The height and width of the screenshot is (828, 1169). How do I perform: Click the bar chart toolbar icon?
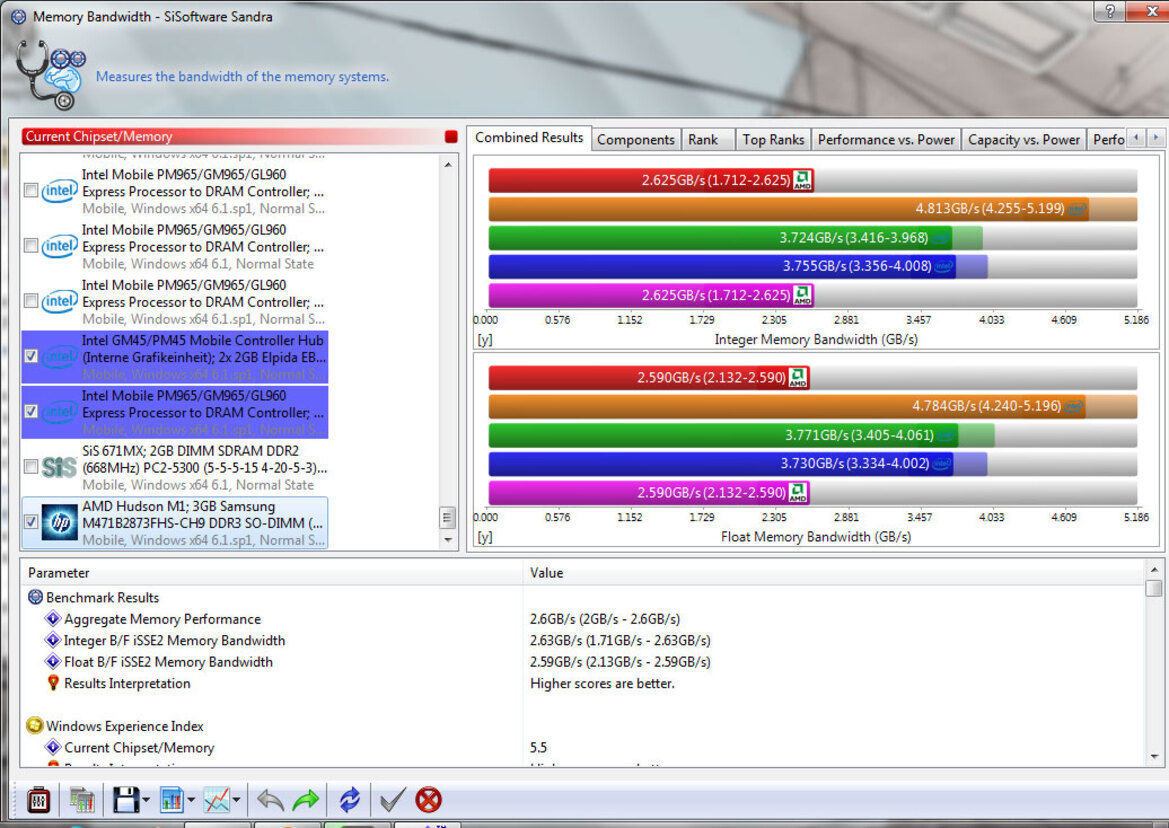[x=171, y=800]
